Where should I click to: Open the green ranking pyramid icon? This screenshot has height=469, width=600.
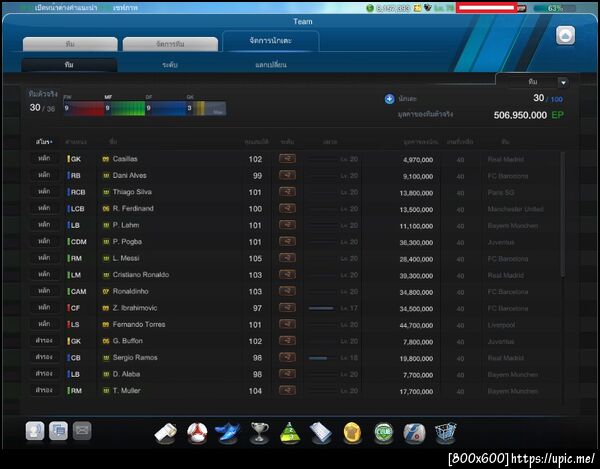coord(290,433)
